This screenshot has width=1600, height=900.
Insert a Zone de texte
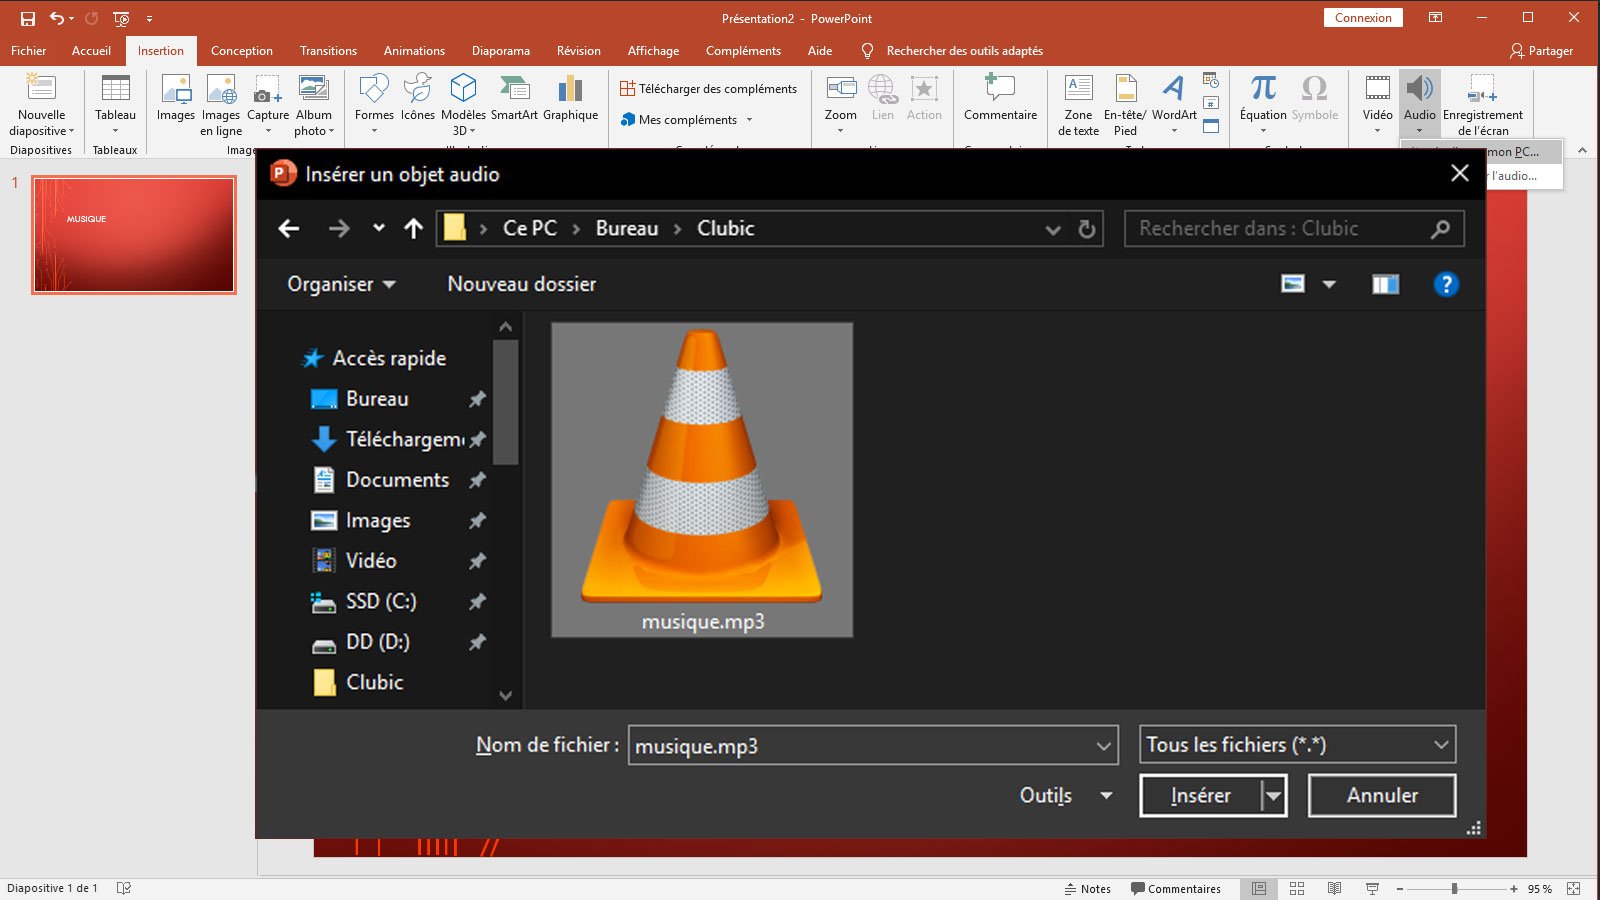1078,105
